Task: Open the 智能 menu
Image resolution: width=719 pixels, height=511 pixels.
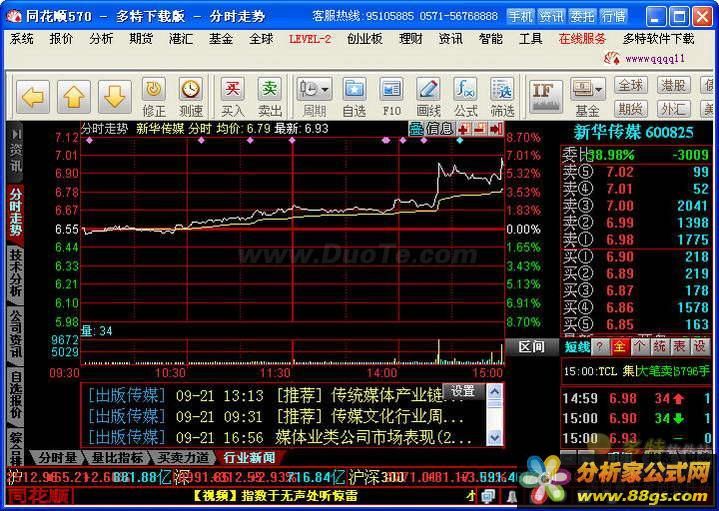Action: pyautogui.click(x=490, y=39)
